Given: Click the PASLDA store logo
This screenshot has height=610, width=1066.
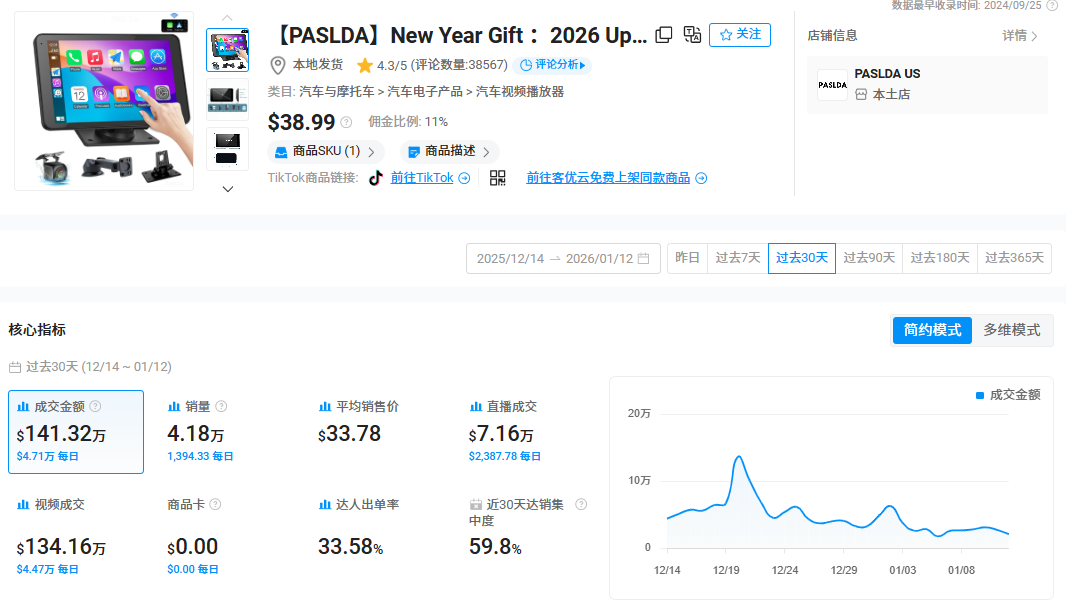Looking at the screenshot, I should click(832, 84).
